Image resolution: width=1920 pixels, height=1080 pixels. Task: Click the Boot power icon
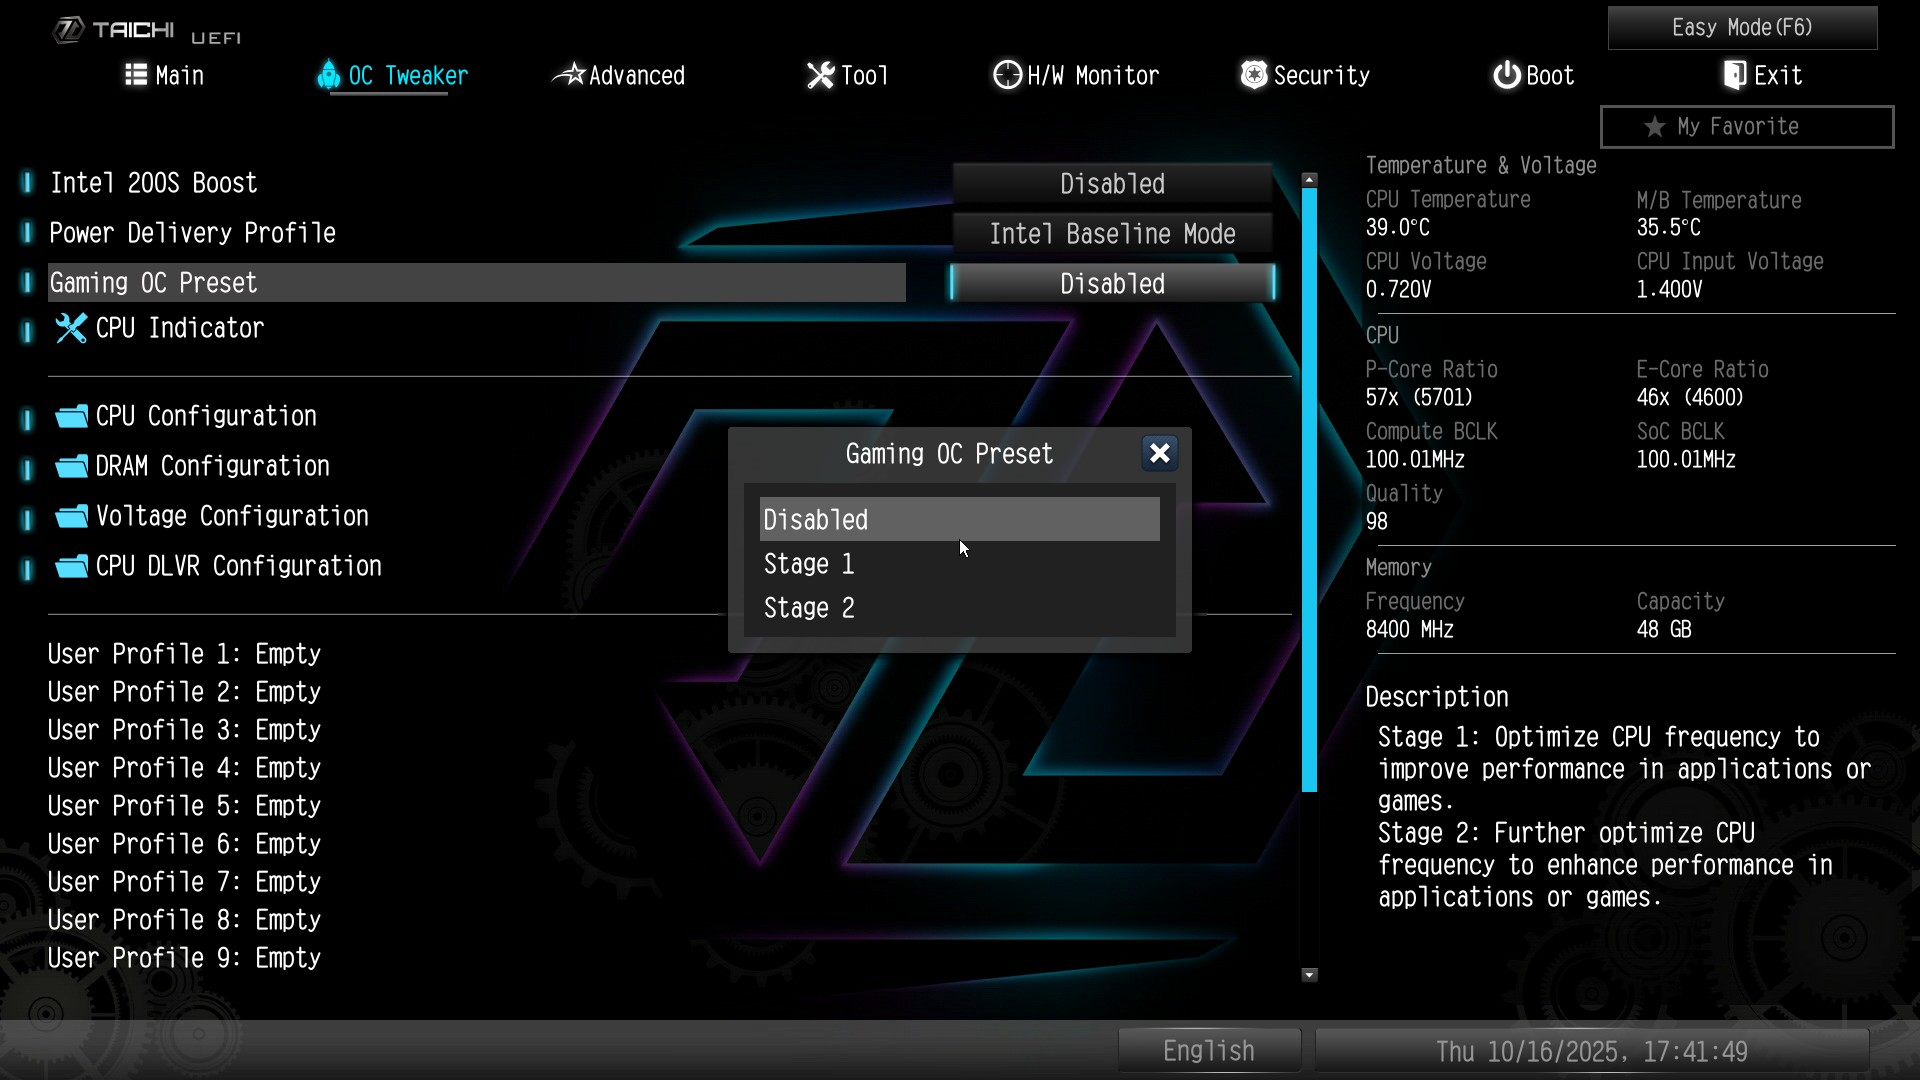point(1506,75)
